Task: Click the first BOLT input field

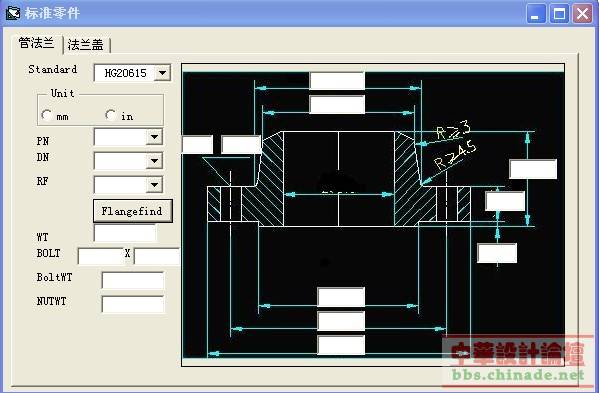Action: [x=101, y=256]
